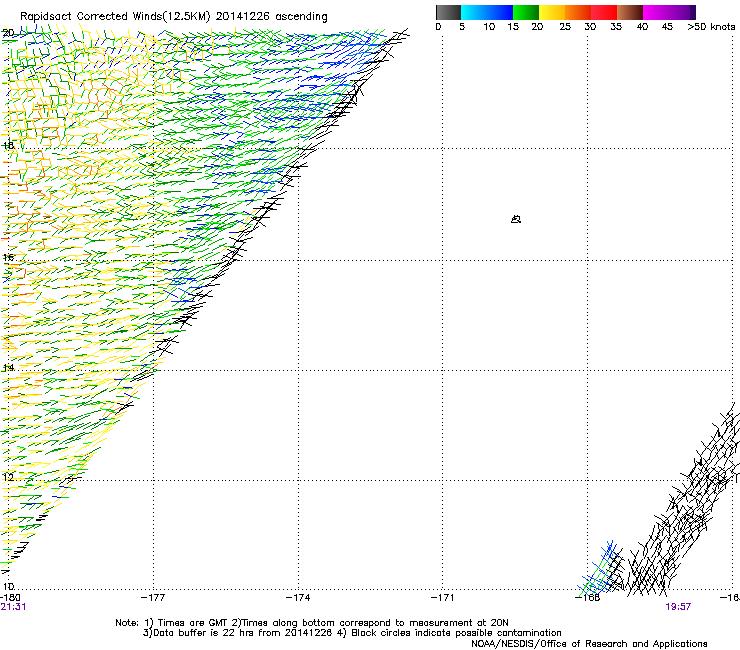The image size is (740, 650).
Task: Click the legend label '30'
Action: coord(590,26)
